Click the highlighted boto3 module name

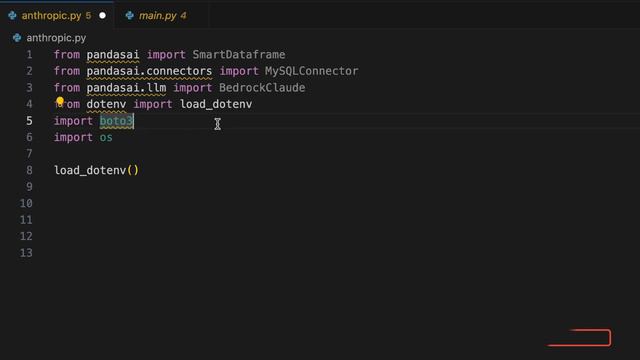[116, 121]
